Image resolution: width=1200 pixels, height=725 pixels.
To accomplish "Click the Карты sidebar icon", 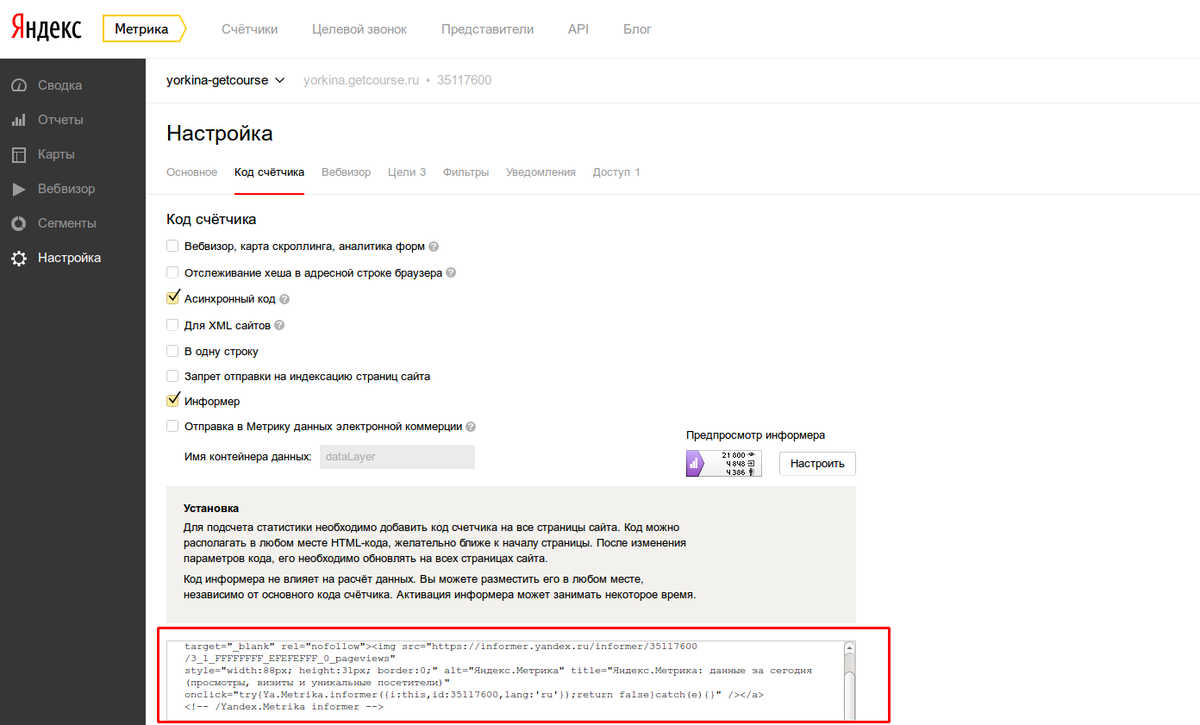I will point(18,155).
